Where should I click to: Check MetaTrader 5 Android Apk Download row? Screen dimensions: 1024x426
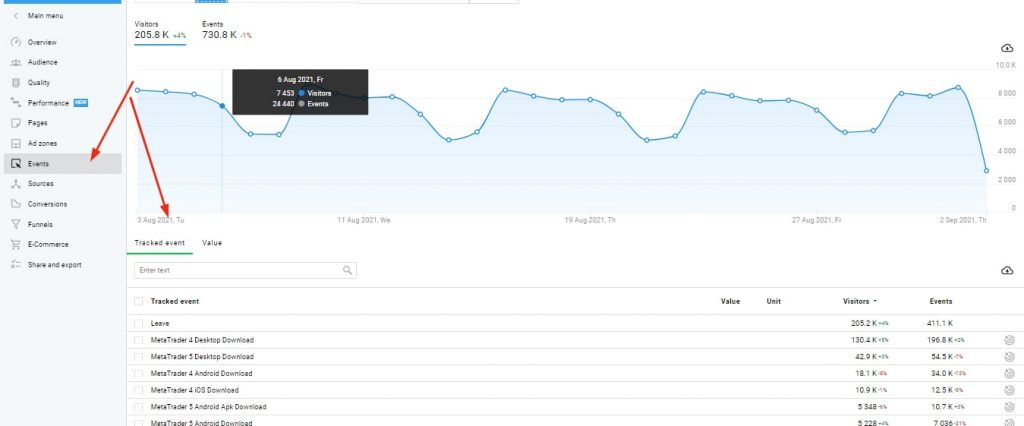[x=138, y=407]
